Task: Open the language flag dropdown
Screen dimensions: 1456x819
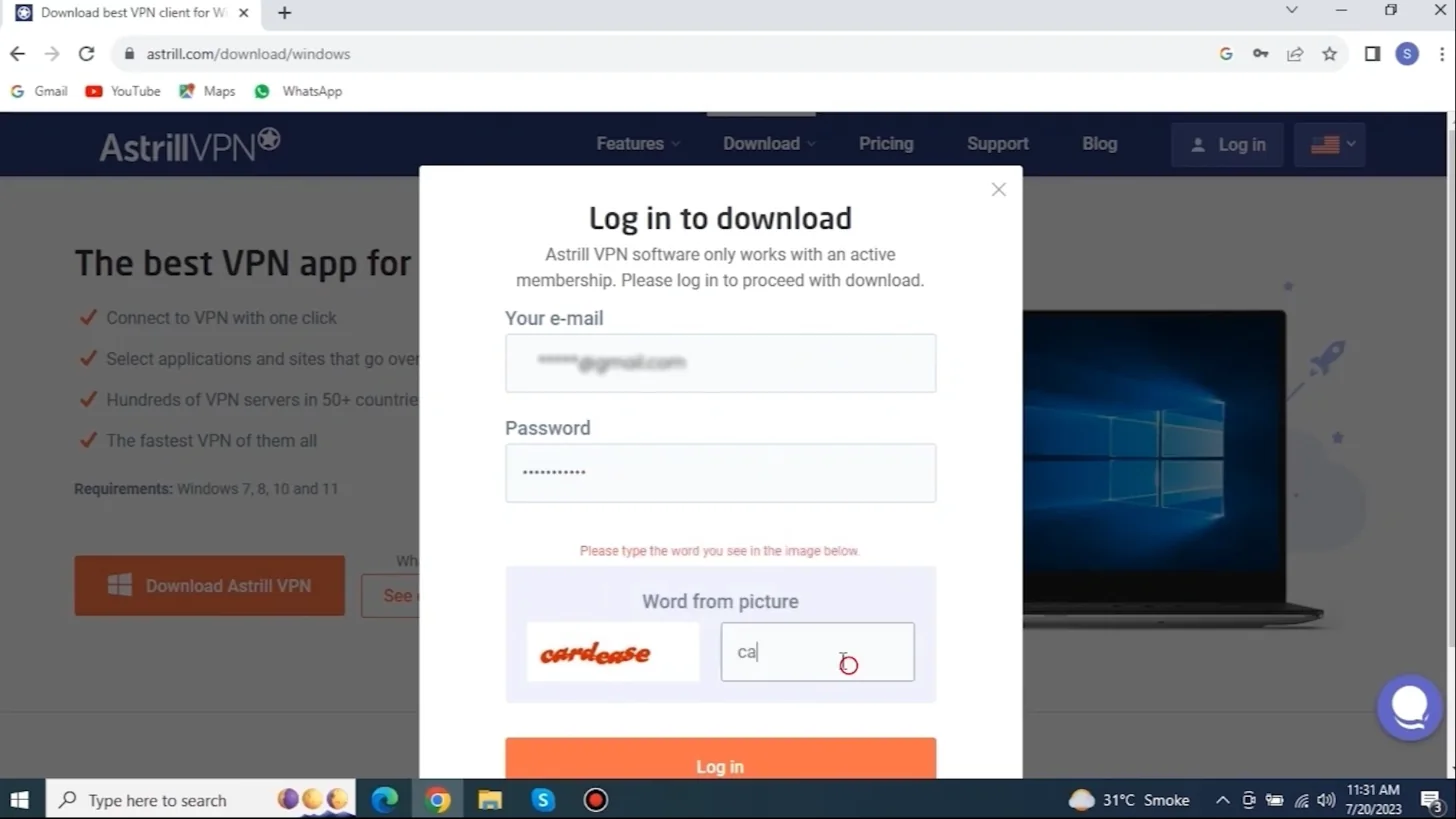Action: coord(1329,145)
